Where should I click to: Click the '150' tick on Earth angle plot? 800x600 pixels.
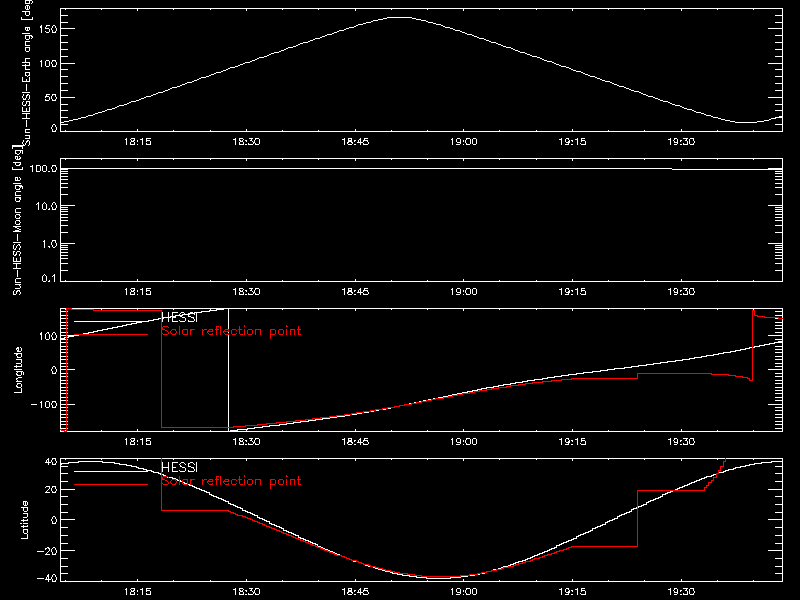[x=48, y=29]
